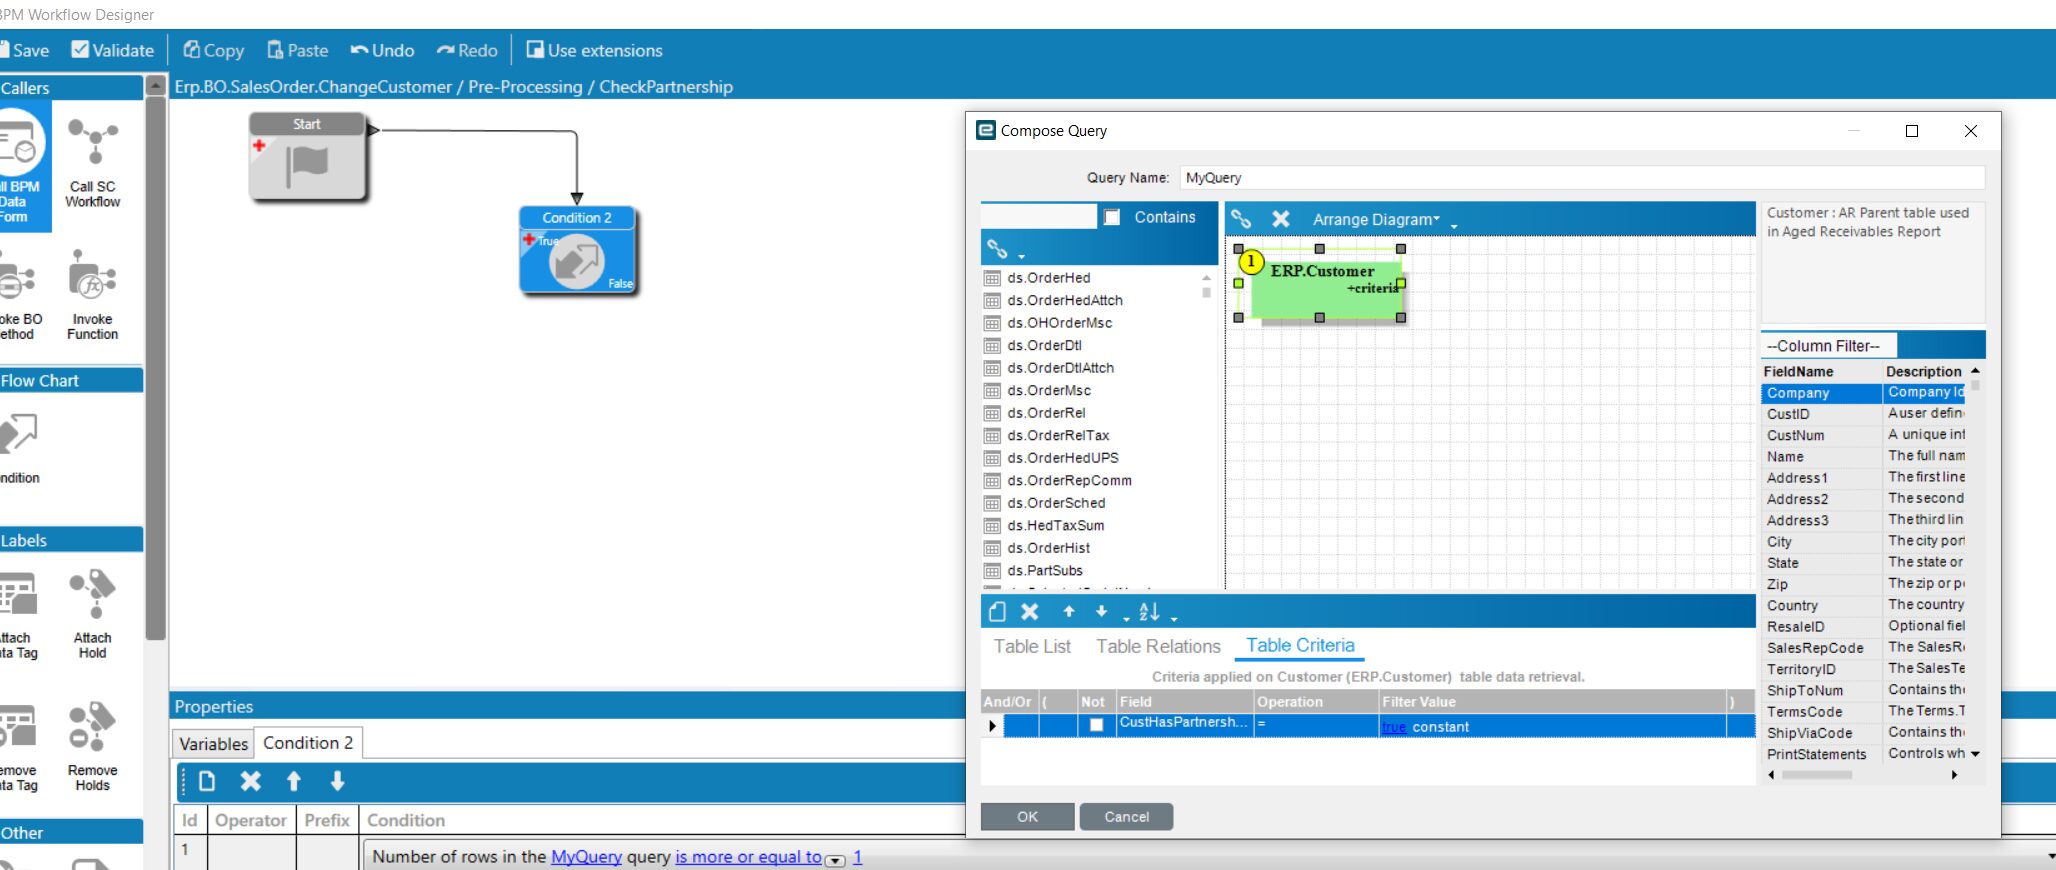Select ds.OrderRelTax in the table list
This screenshot has width=2056, height=870.
click(x=1058, y=435)
